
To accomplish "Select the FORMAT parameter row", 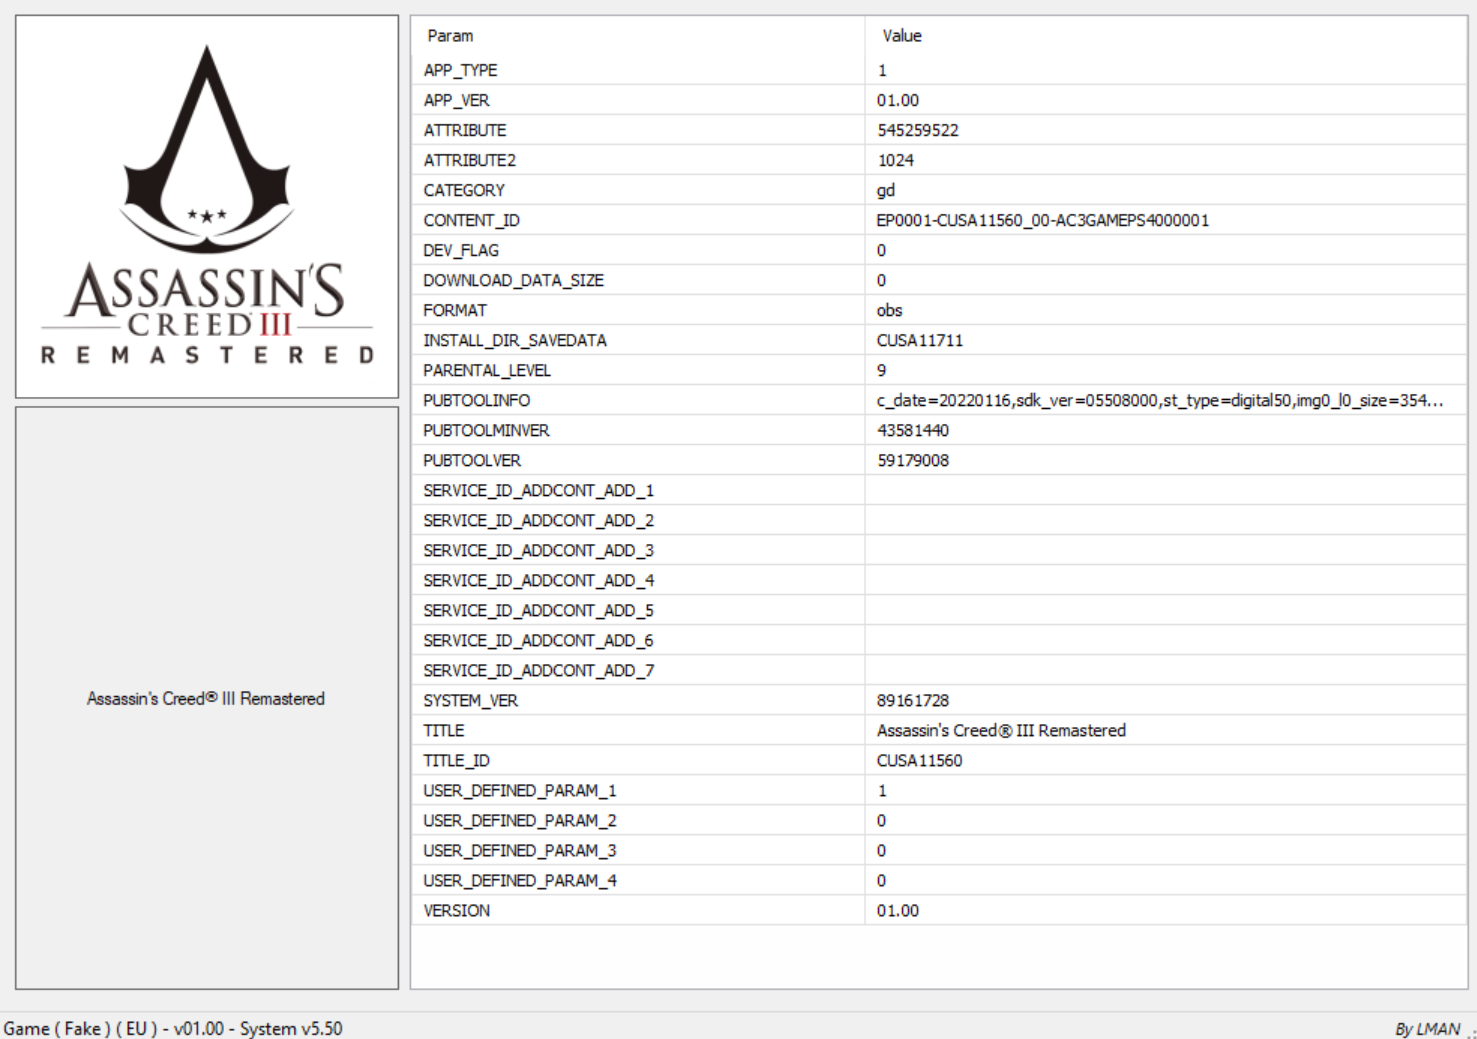I will [x=455, y=310].
